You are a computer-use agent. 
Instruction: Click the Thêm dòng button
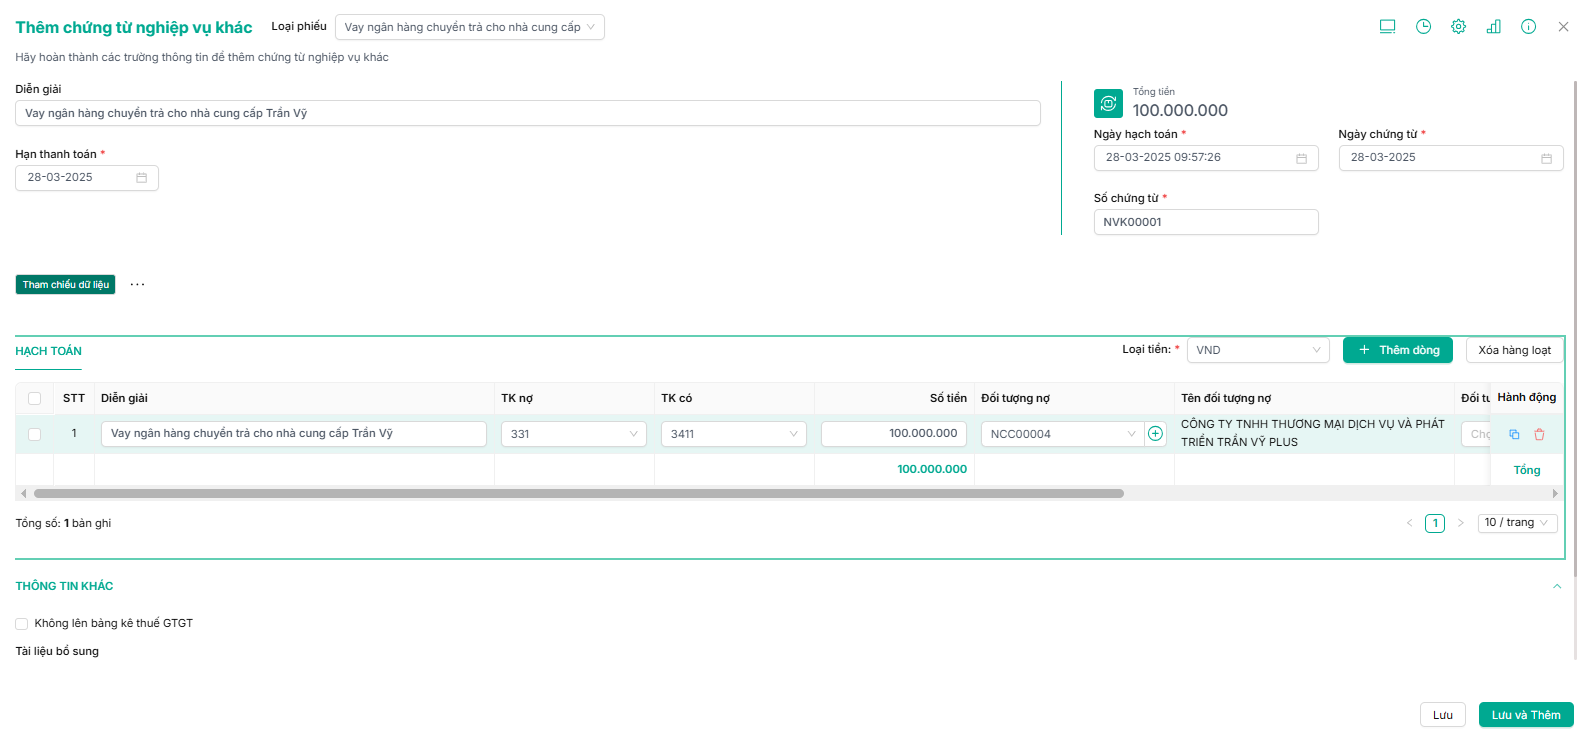point(1397,350)
